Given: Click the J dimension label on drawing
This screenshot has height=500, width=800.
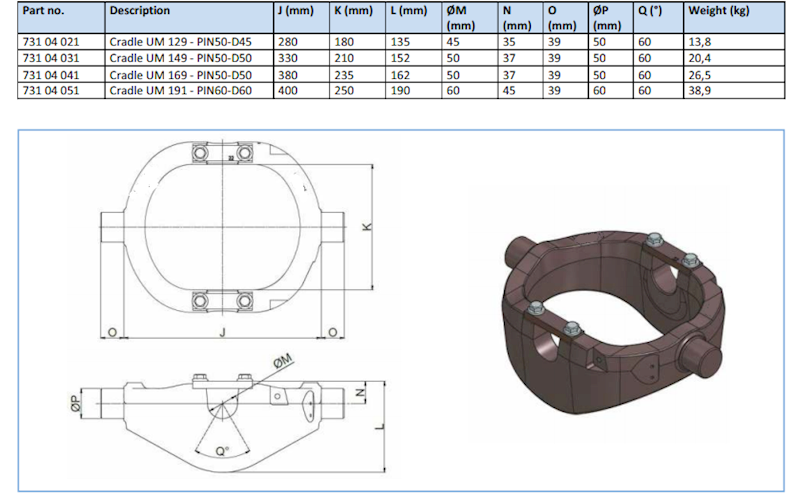Looking at the screenshot, I should coord(222,333).
